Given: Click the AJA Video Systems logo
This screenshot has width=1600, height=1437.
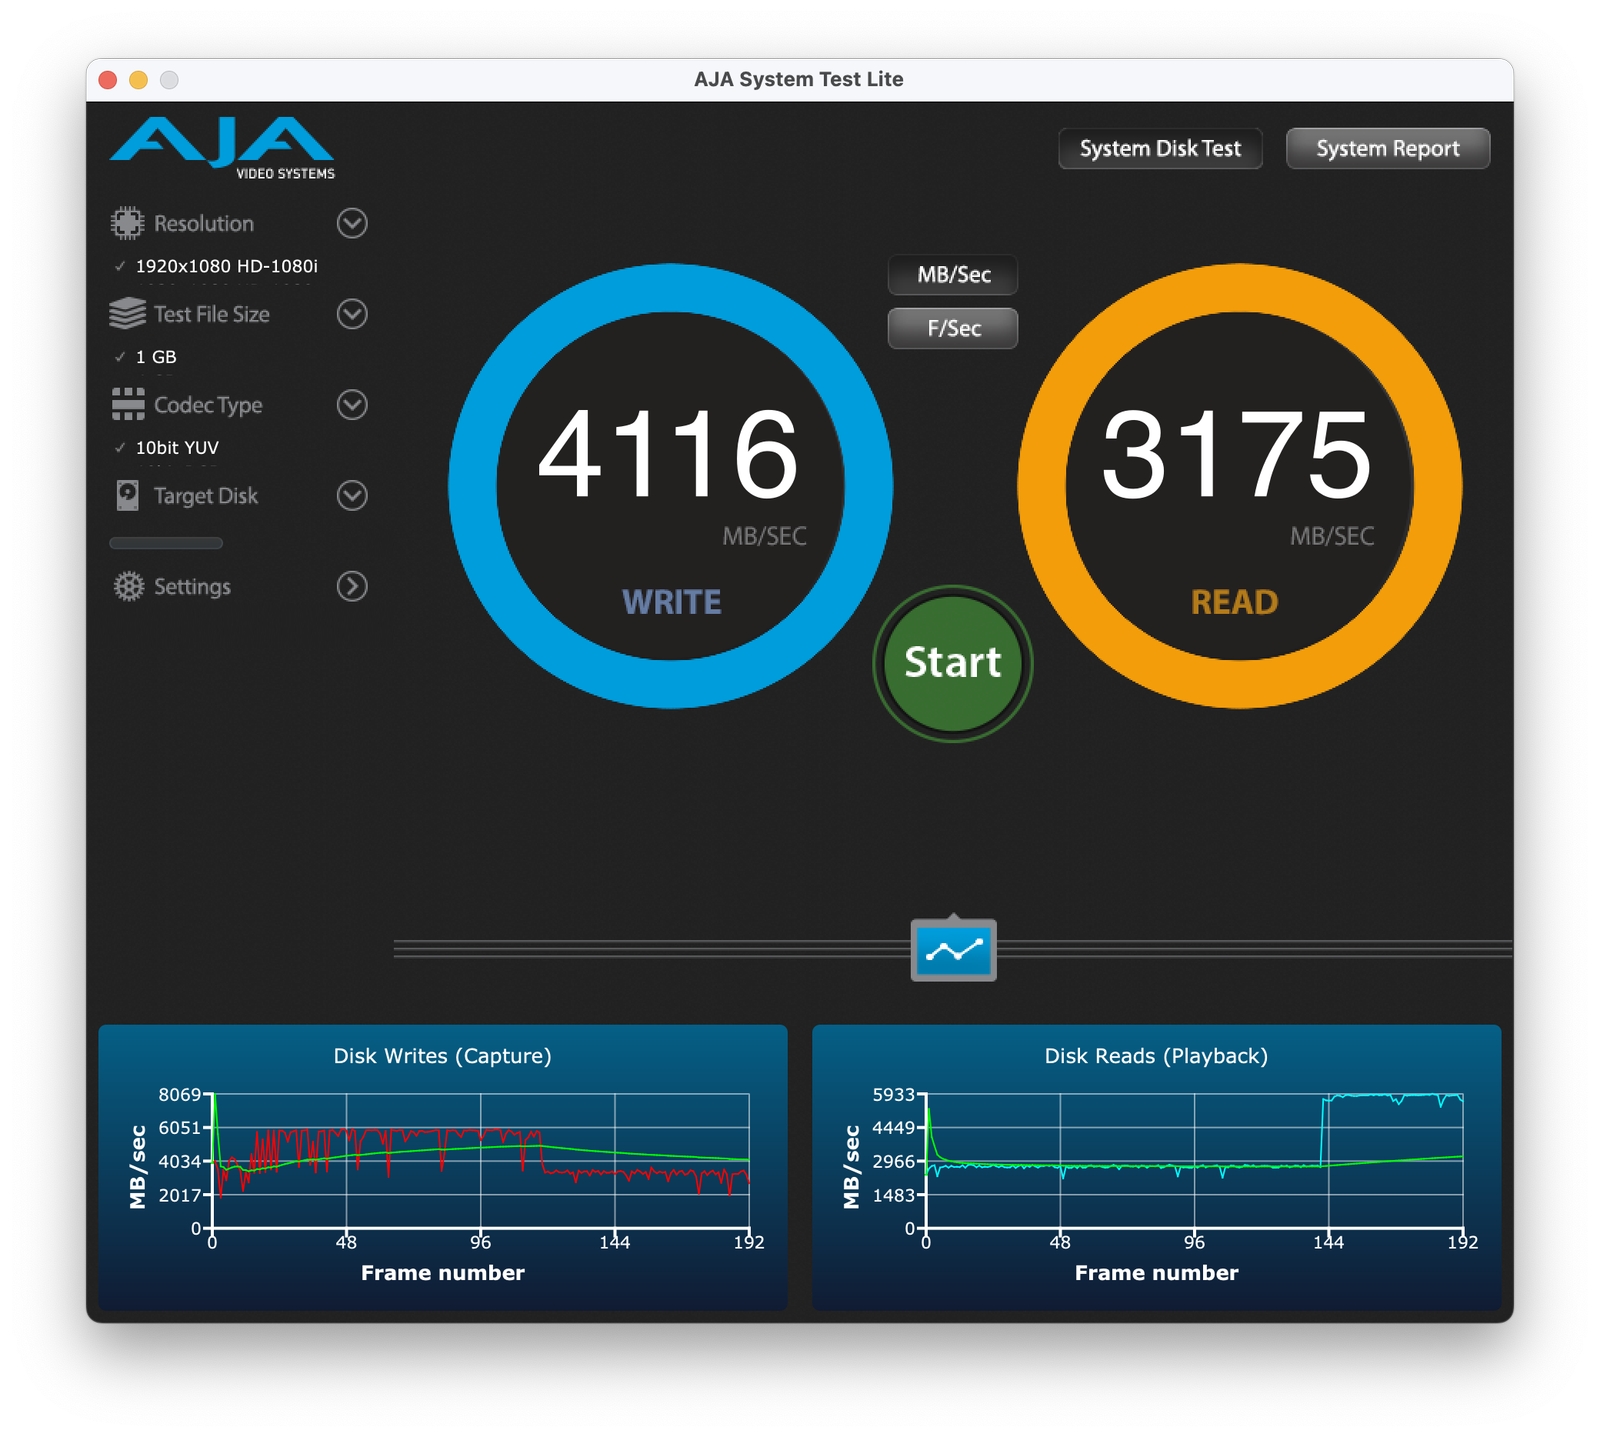Looking at the screenshot, I should (222, 148).
